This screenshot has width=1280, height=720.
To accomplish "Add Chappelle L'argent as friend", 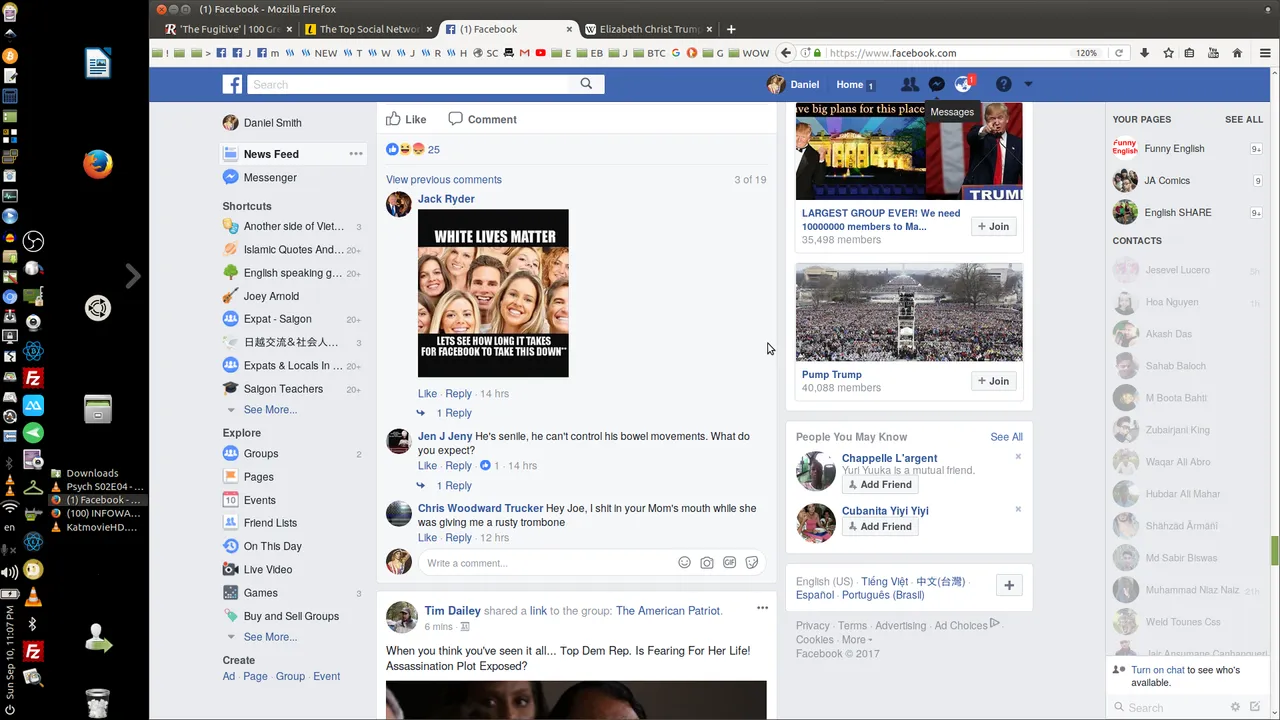I will click(879, 485).
